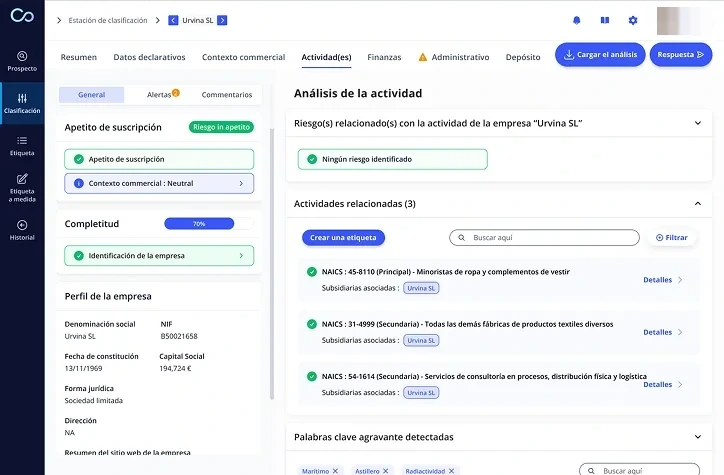Click the search magnifier in activities search
Image resolution: width=724 pixels, height=475 pixels.
point(461,238)
